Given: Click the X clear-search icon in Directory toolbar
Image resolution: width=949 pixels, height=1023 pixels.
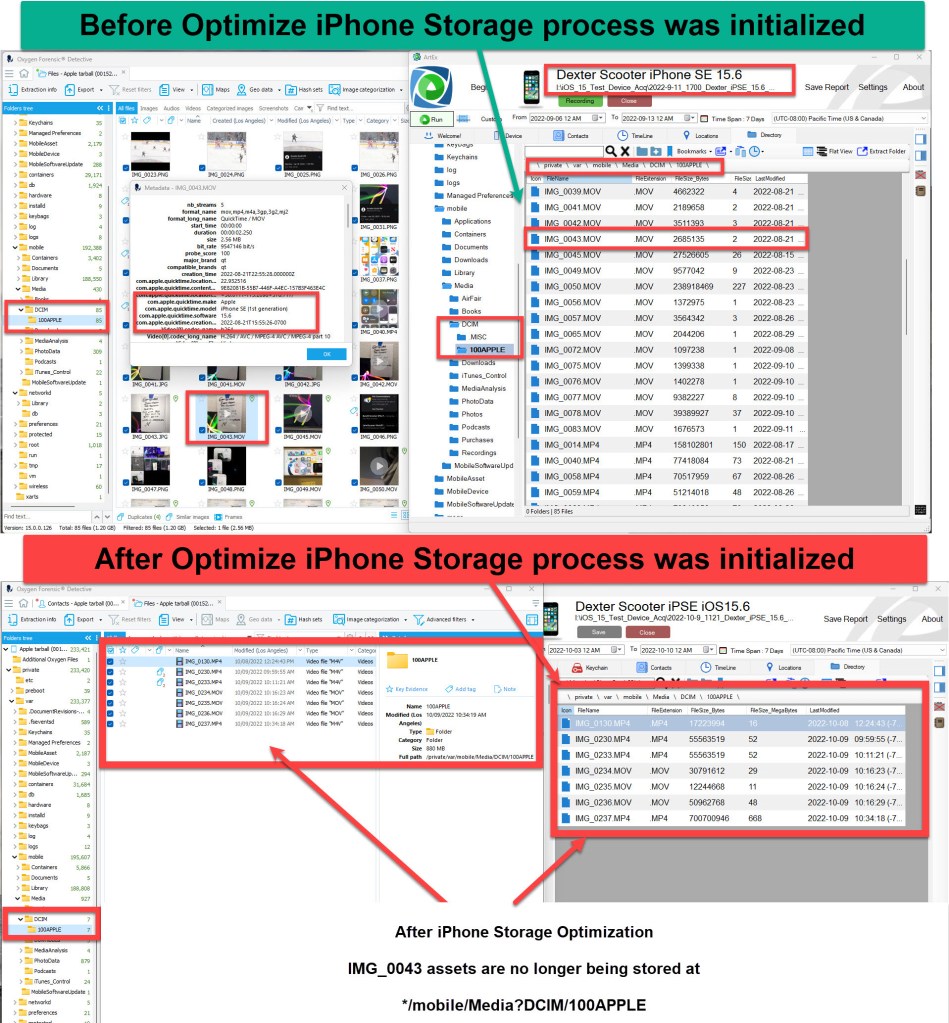Looking at the screenshot, I should point(626,151).
